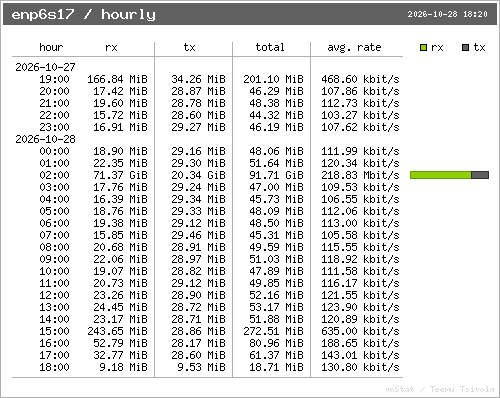The width and height of the screenshot is (500, 398).
Task: Click the 06:00 hour label
Action: 54,223
